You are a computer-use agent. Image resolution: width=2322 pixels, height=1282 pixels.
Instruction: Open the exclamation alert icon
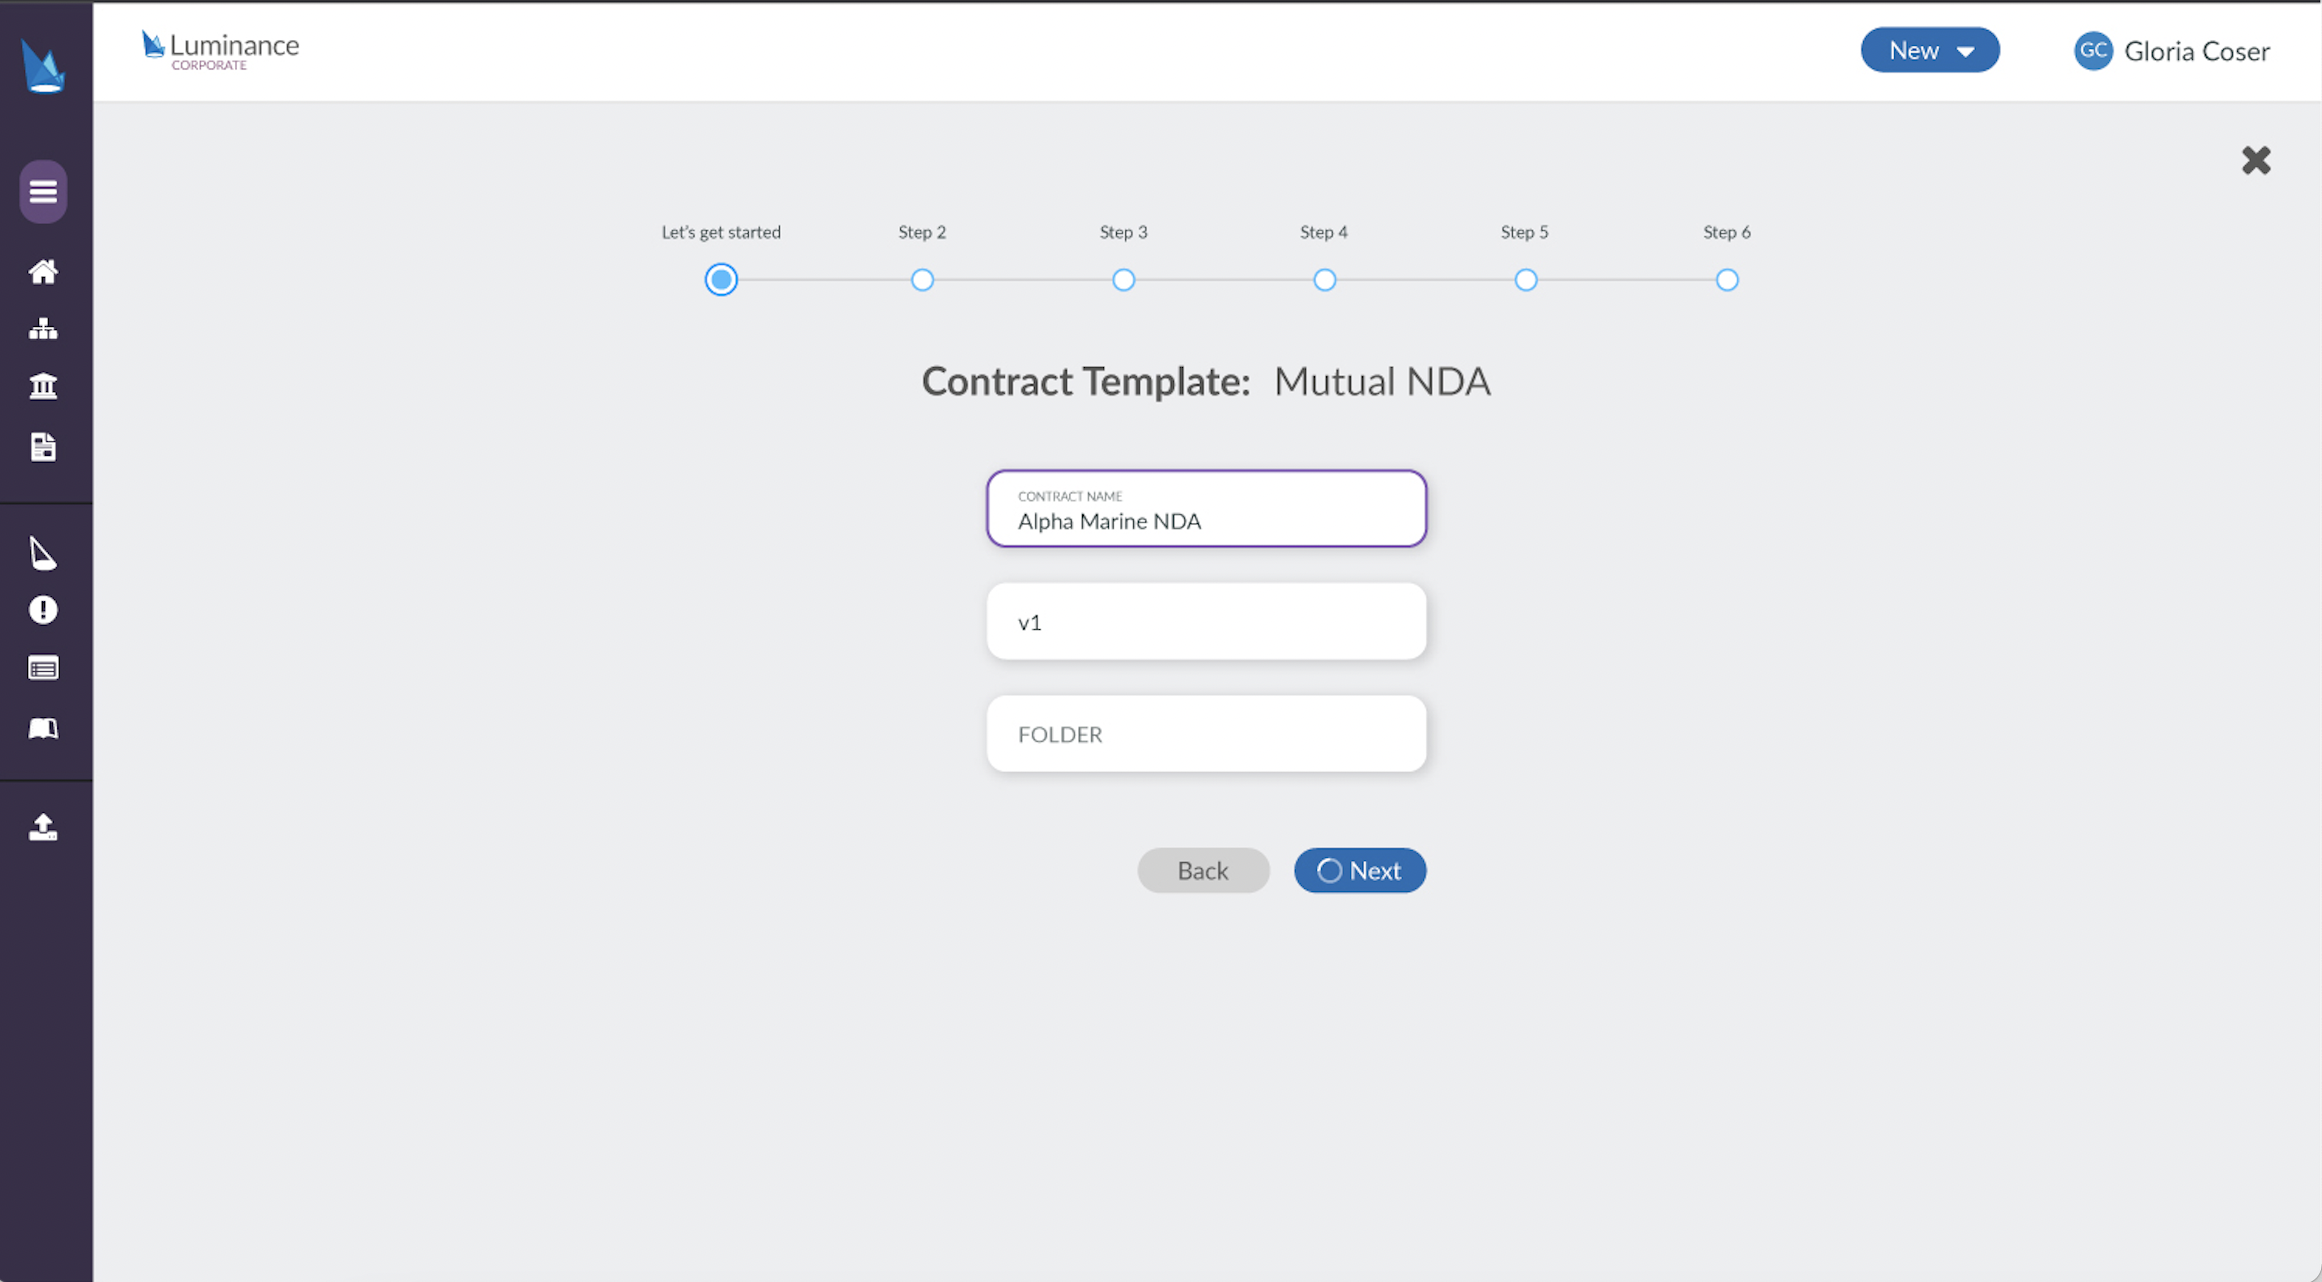pos(43,610)
